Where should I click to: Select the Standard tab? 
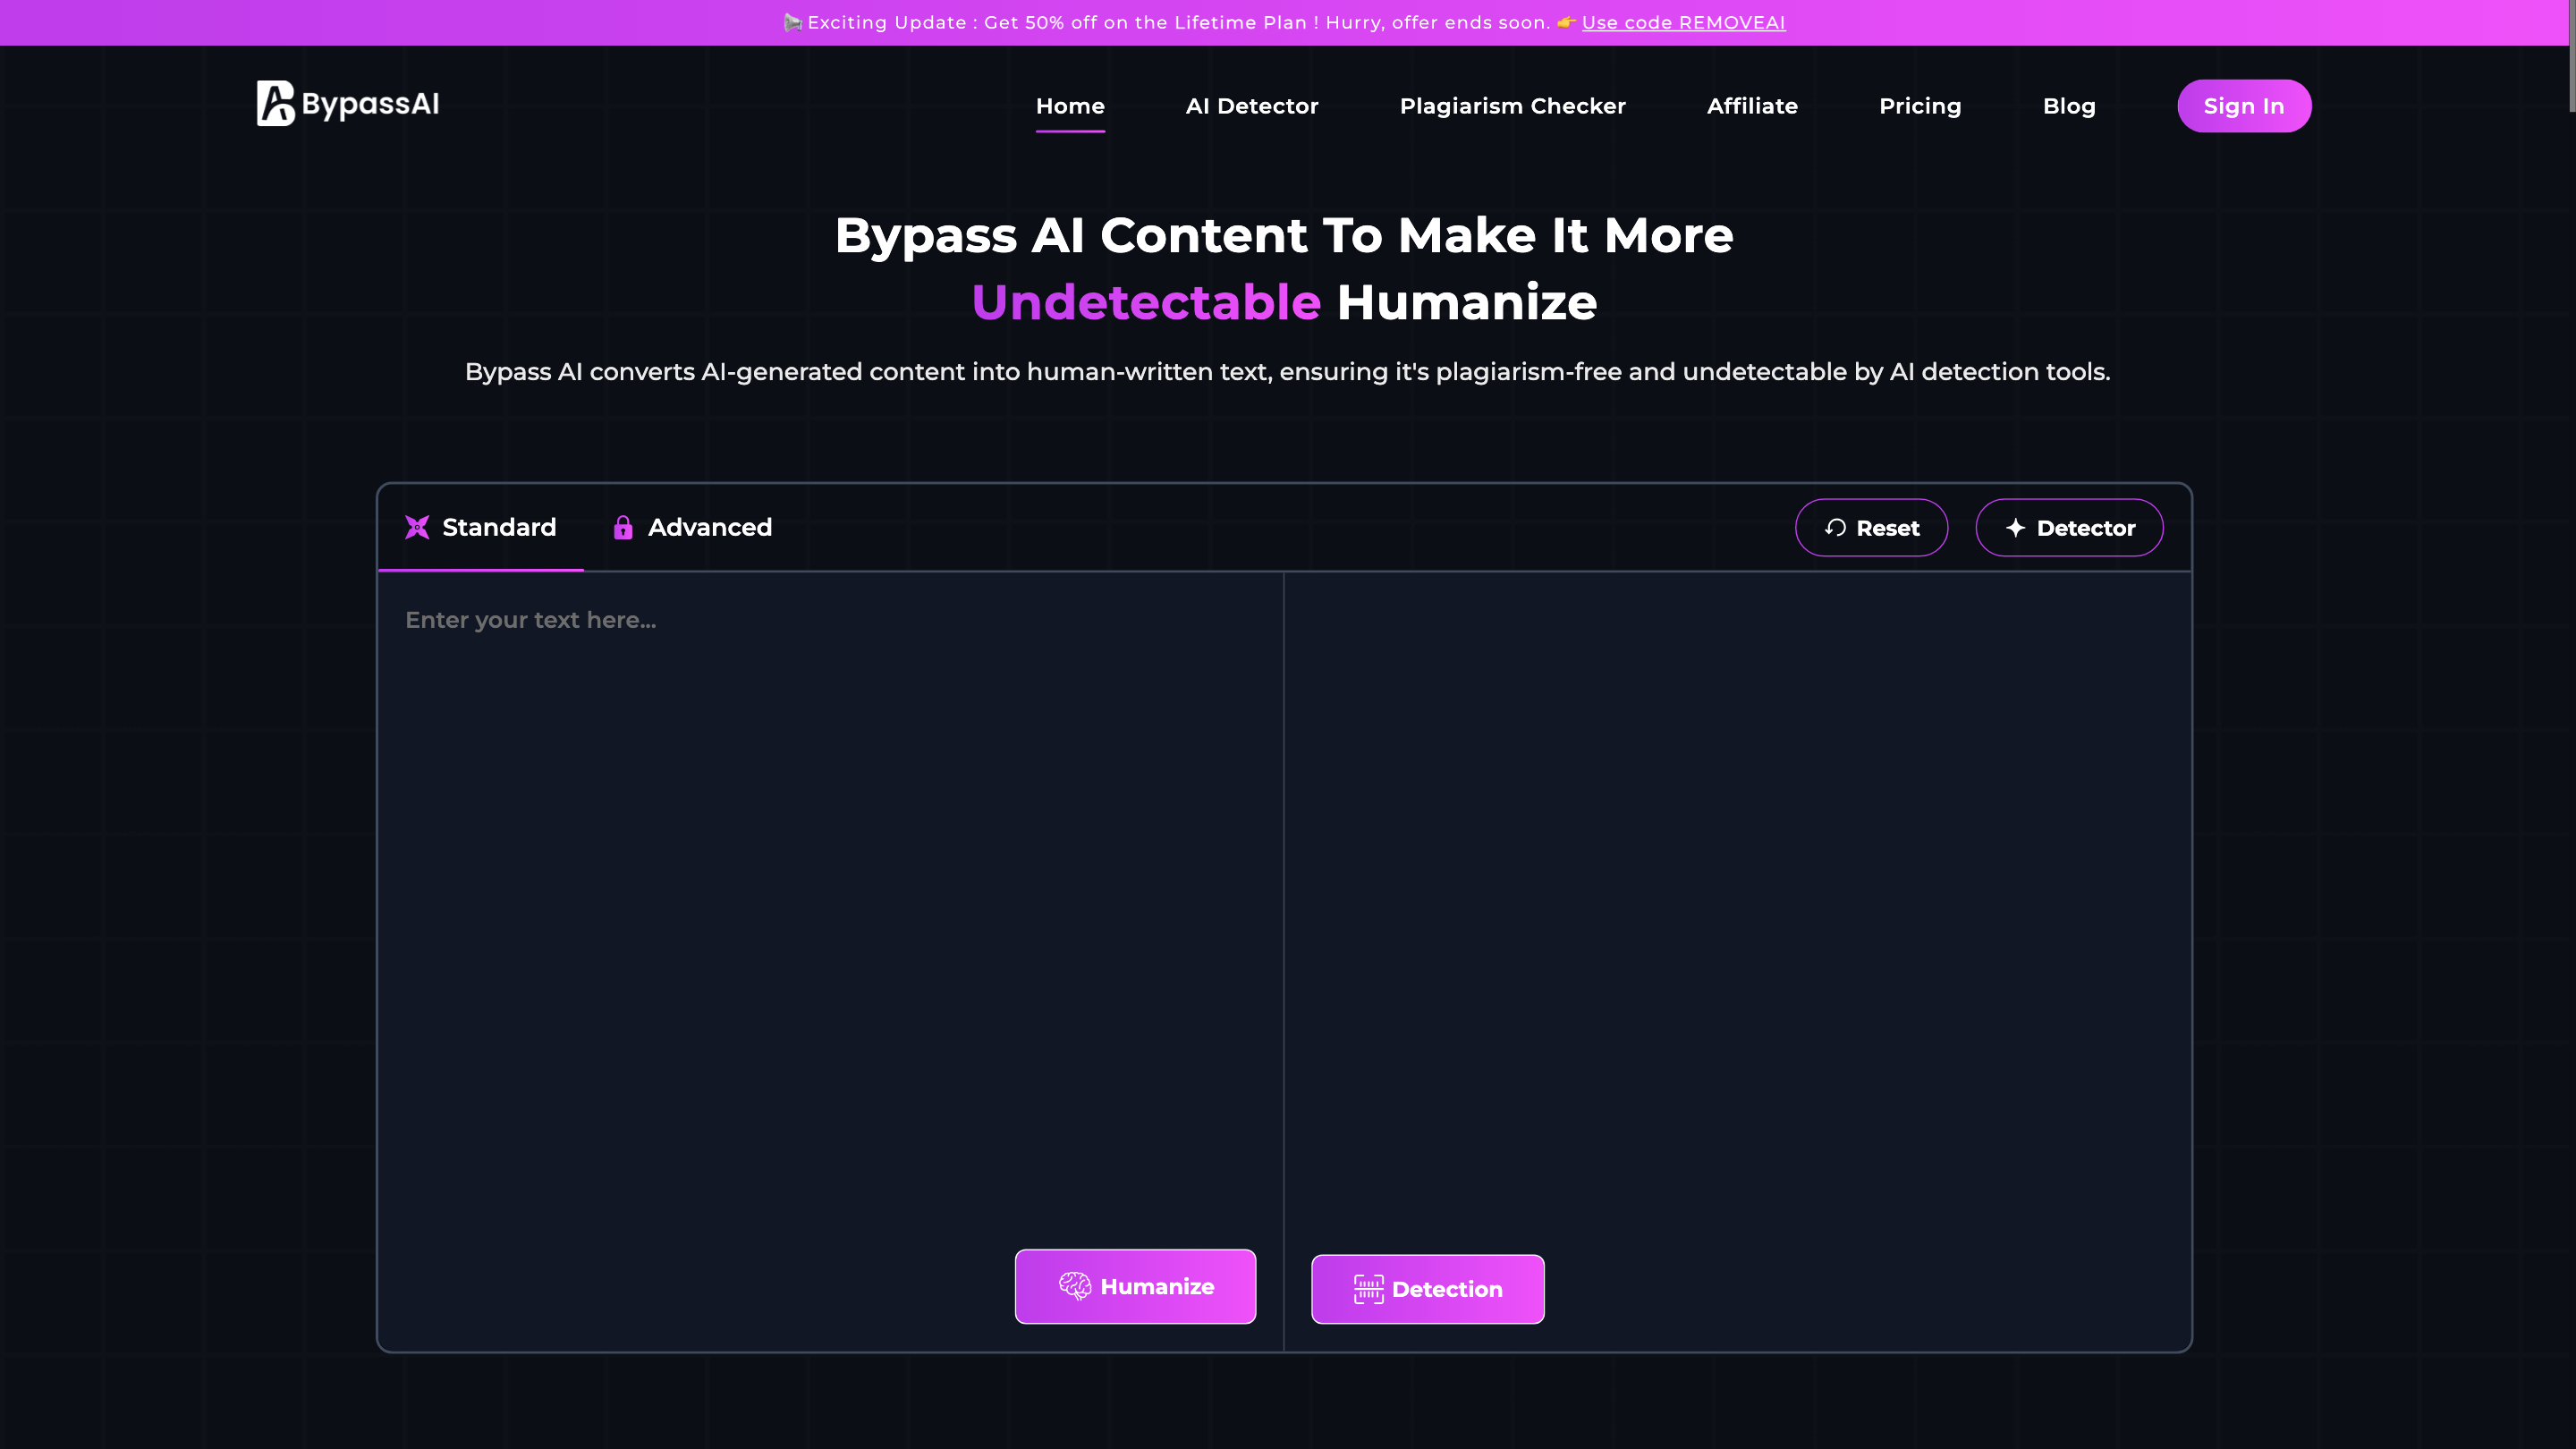[481, 527]
